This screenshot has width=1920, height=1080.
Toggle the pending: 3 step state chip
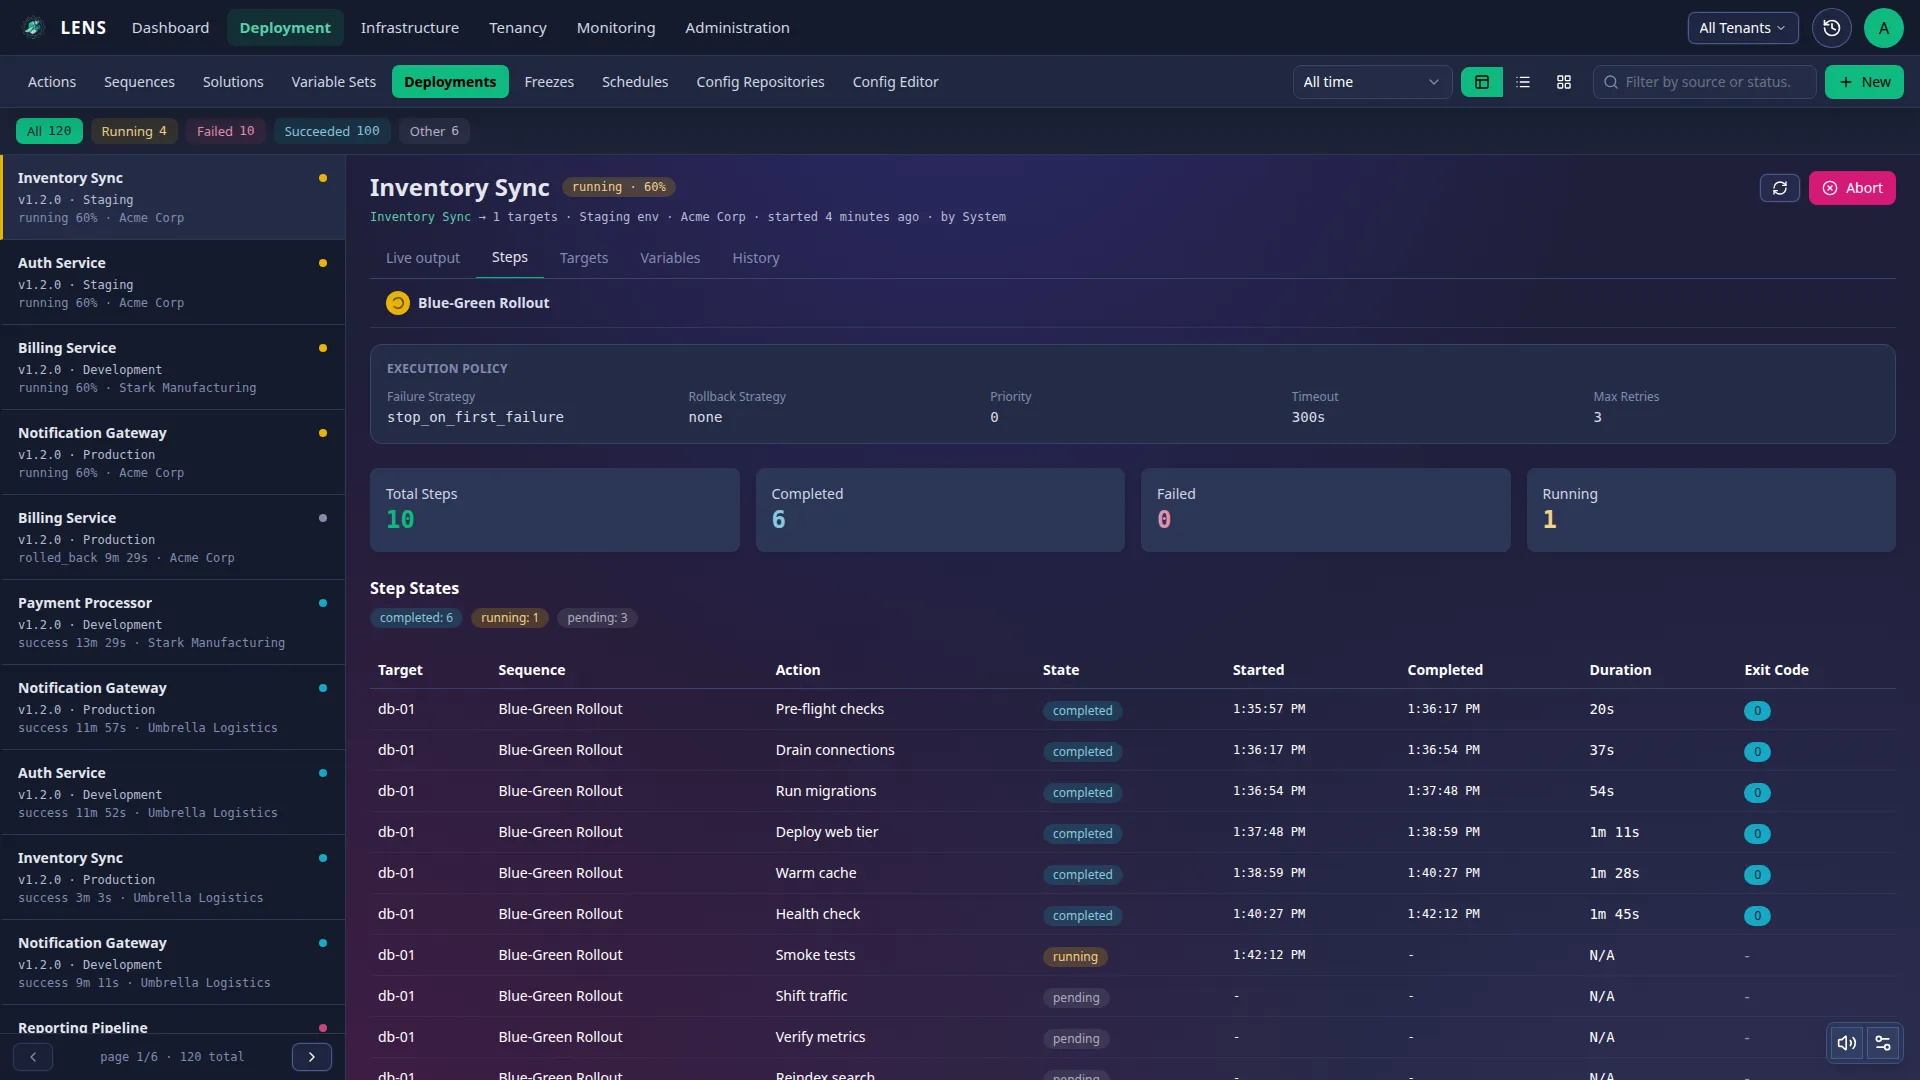[597, 618]
